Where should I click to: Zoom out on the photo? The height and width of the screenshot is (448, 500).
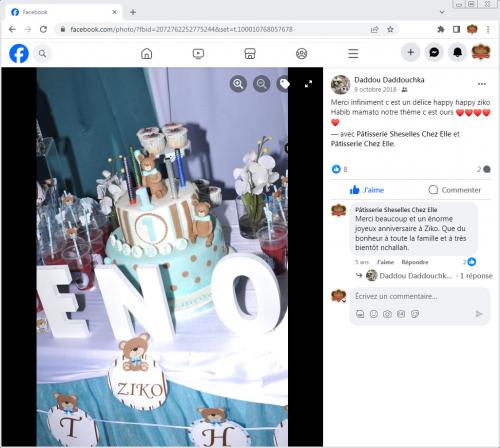[x=262, y=84]
